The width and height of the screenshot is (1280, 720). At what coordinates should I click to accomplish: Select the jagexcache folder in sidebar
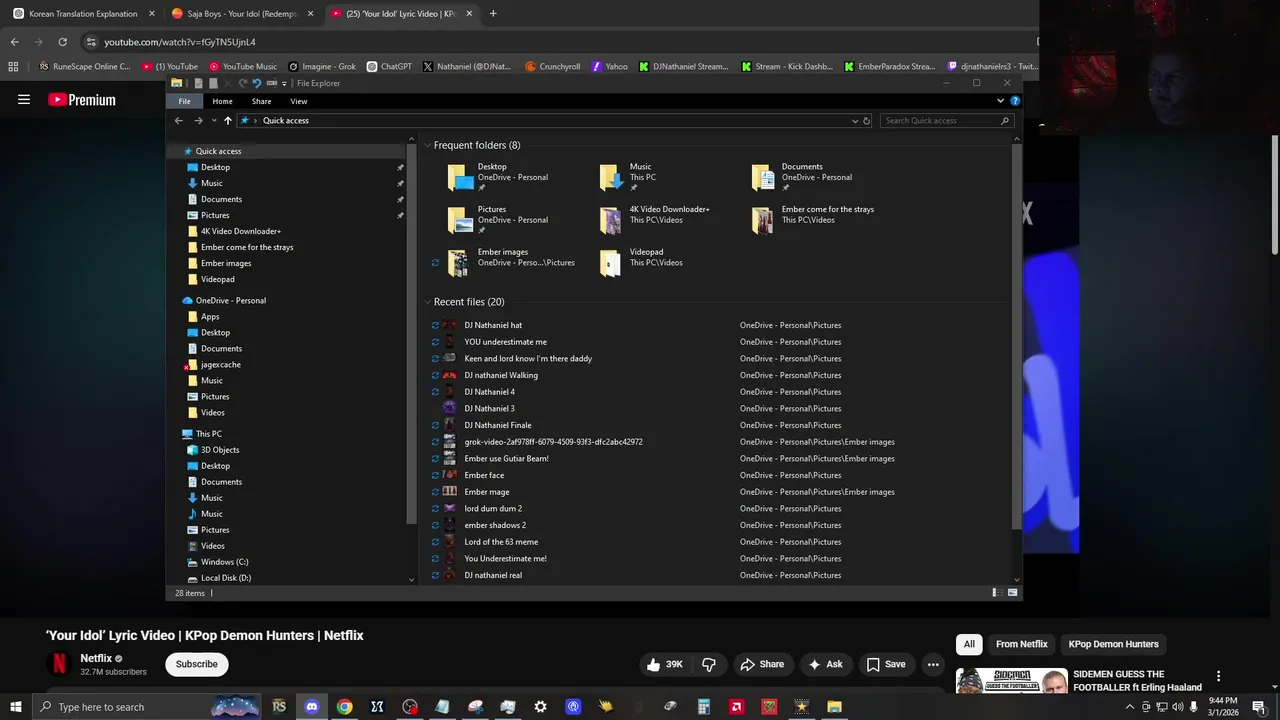(x=220, y=364)
